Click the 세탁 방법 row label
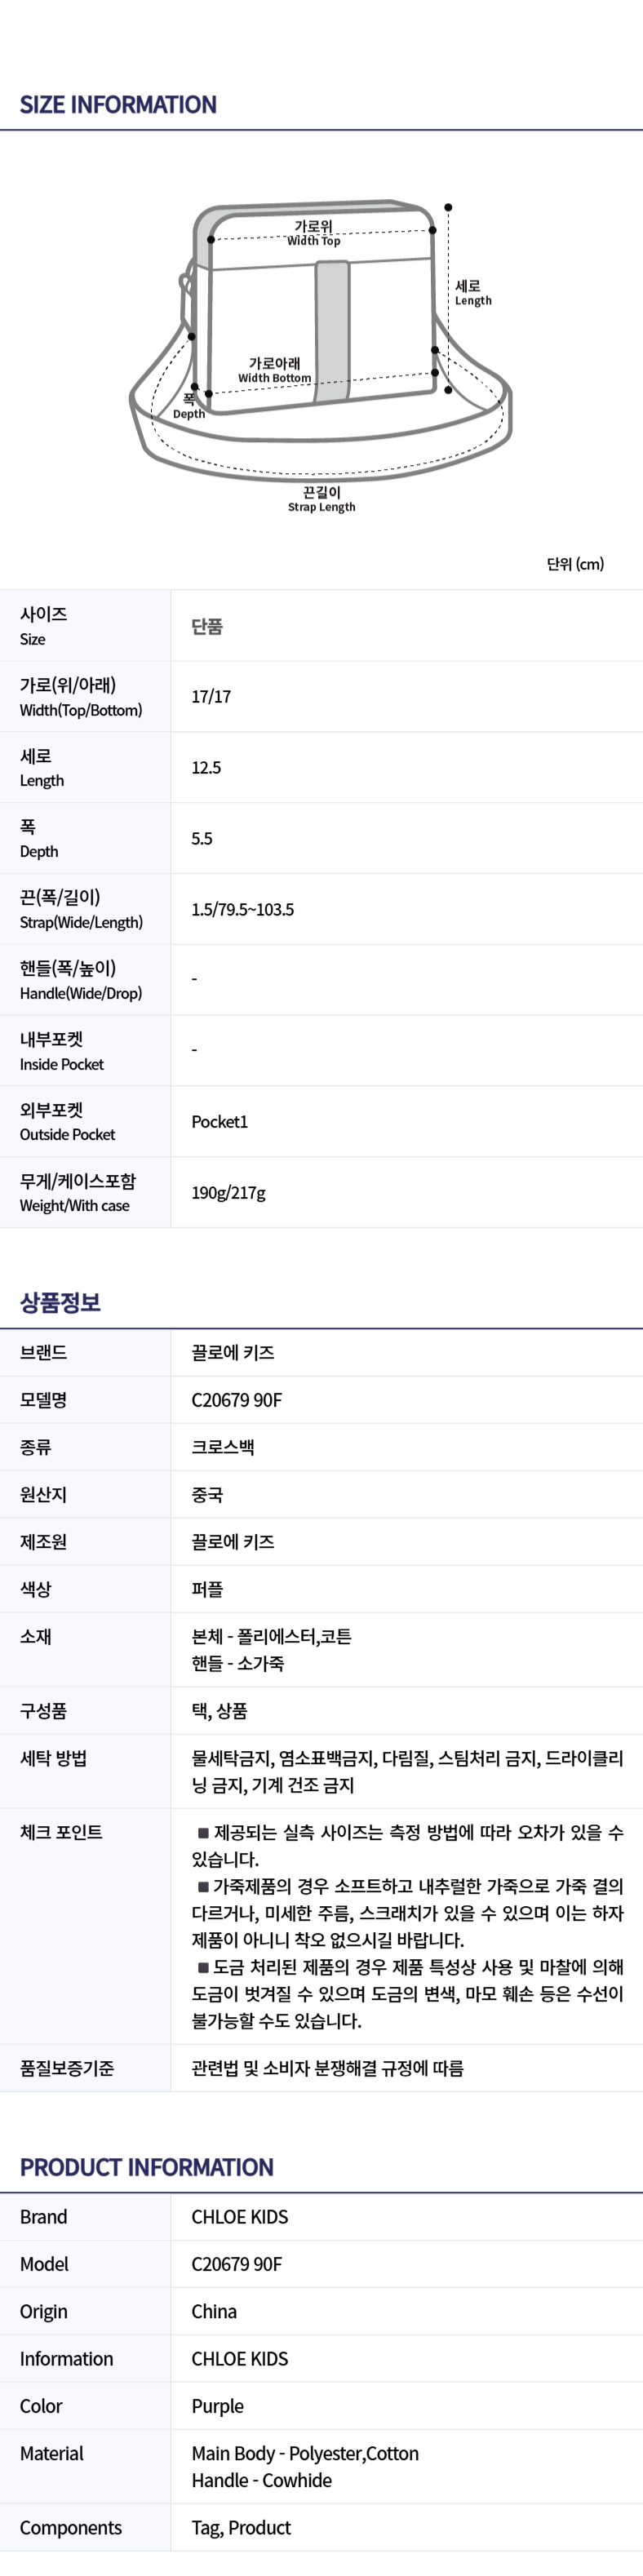Viewport: 643px width, 2576px height. (53, 1758)
